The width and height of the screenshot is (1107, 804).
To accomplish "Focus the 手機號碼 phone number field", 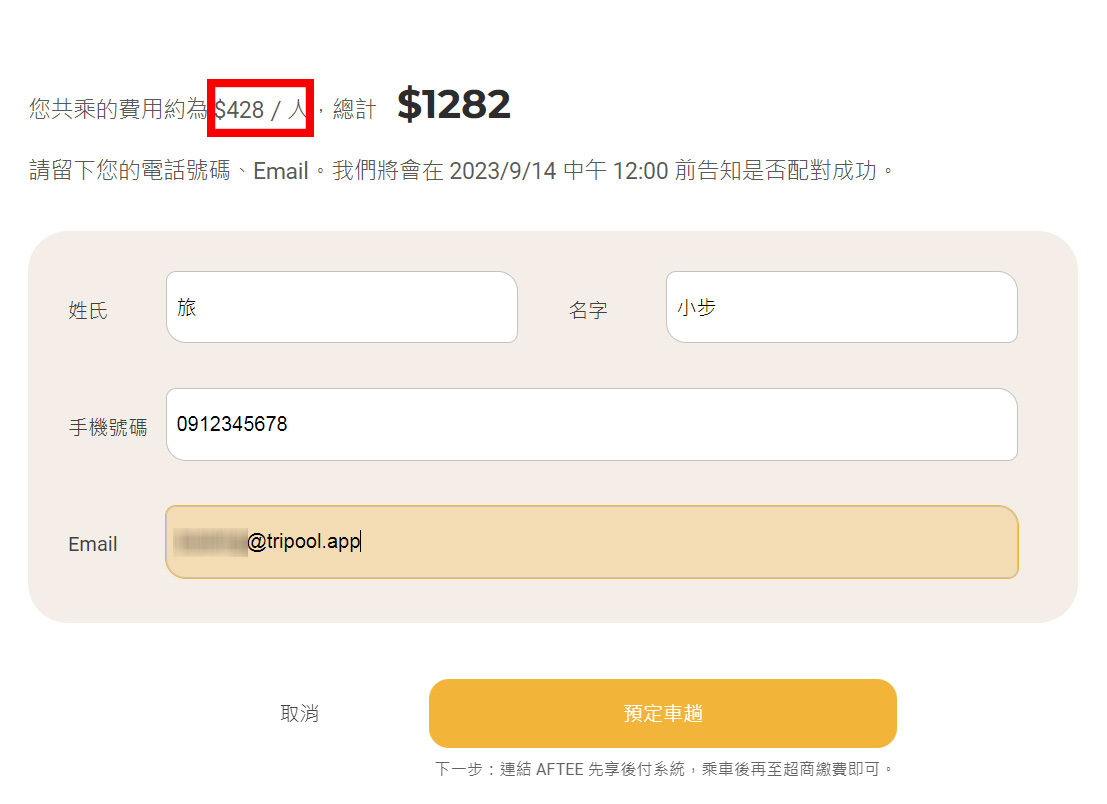I will pos(591,425).
